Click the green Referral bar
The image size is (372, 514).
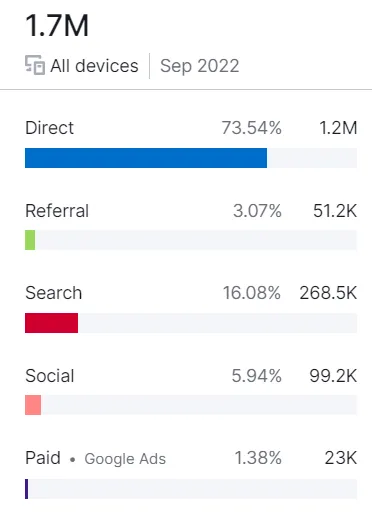(x=30, y=240)
